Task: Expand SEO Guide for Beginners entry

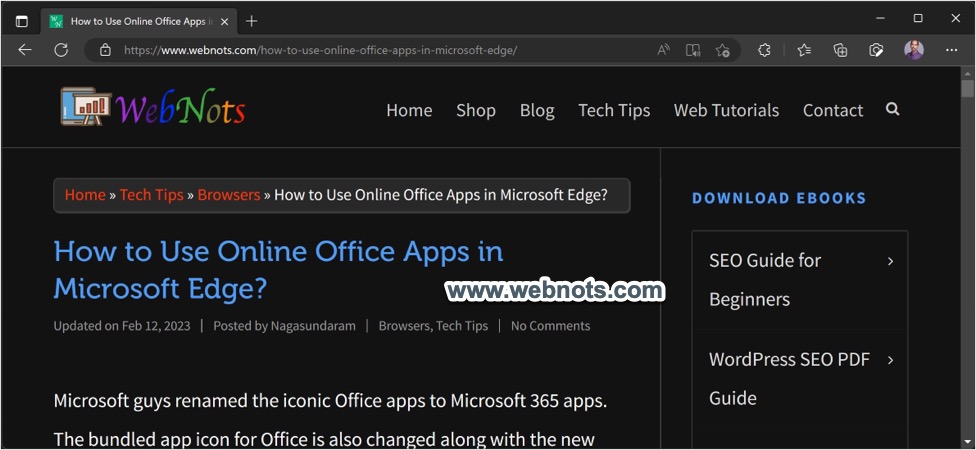Action: [890, 261]
